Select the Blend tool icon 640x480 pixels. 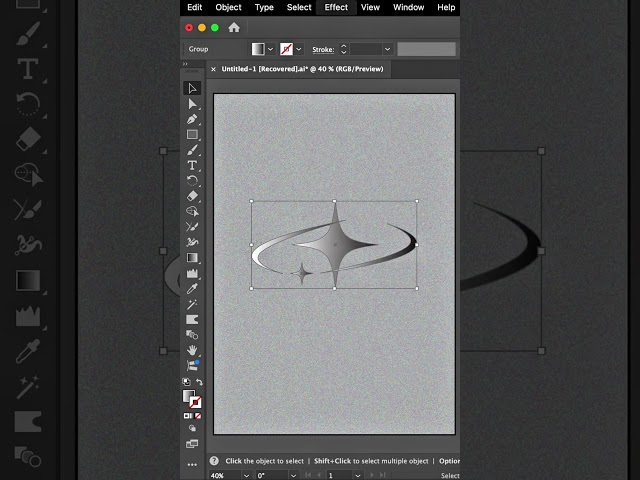[192, 335]
